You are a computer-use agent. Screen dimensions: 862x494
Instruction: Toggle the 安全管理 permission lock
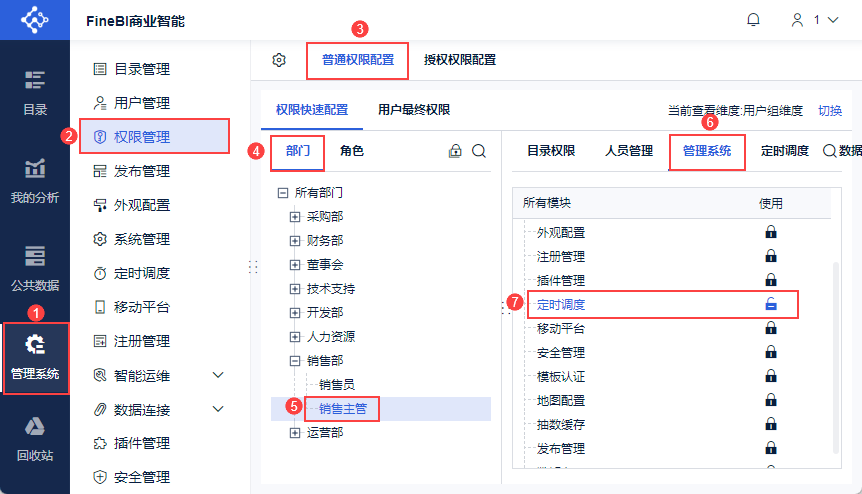(x=771, y=352)
